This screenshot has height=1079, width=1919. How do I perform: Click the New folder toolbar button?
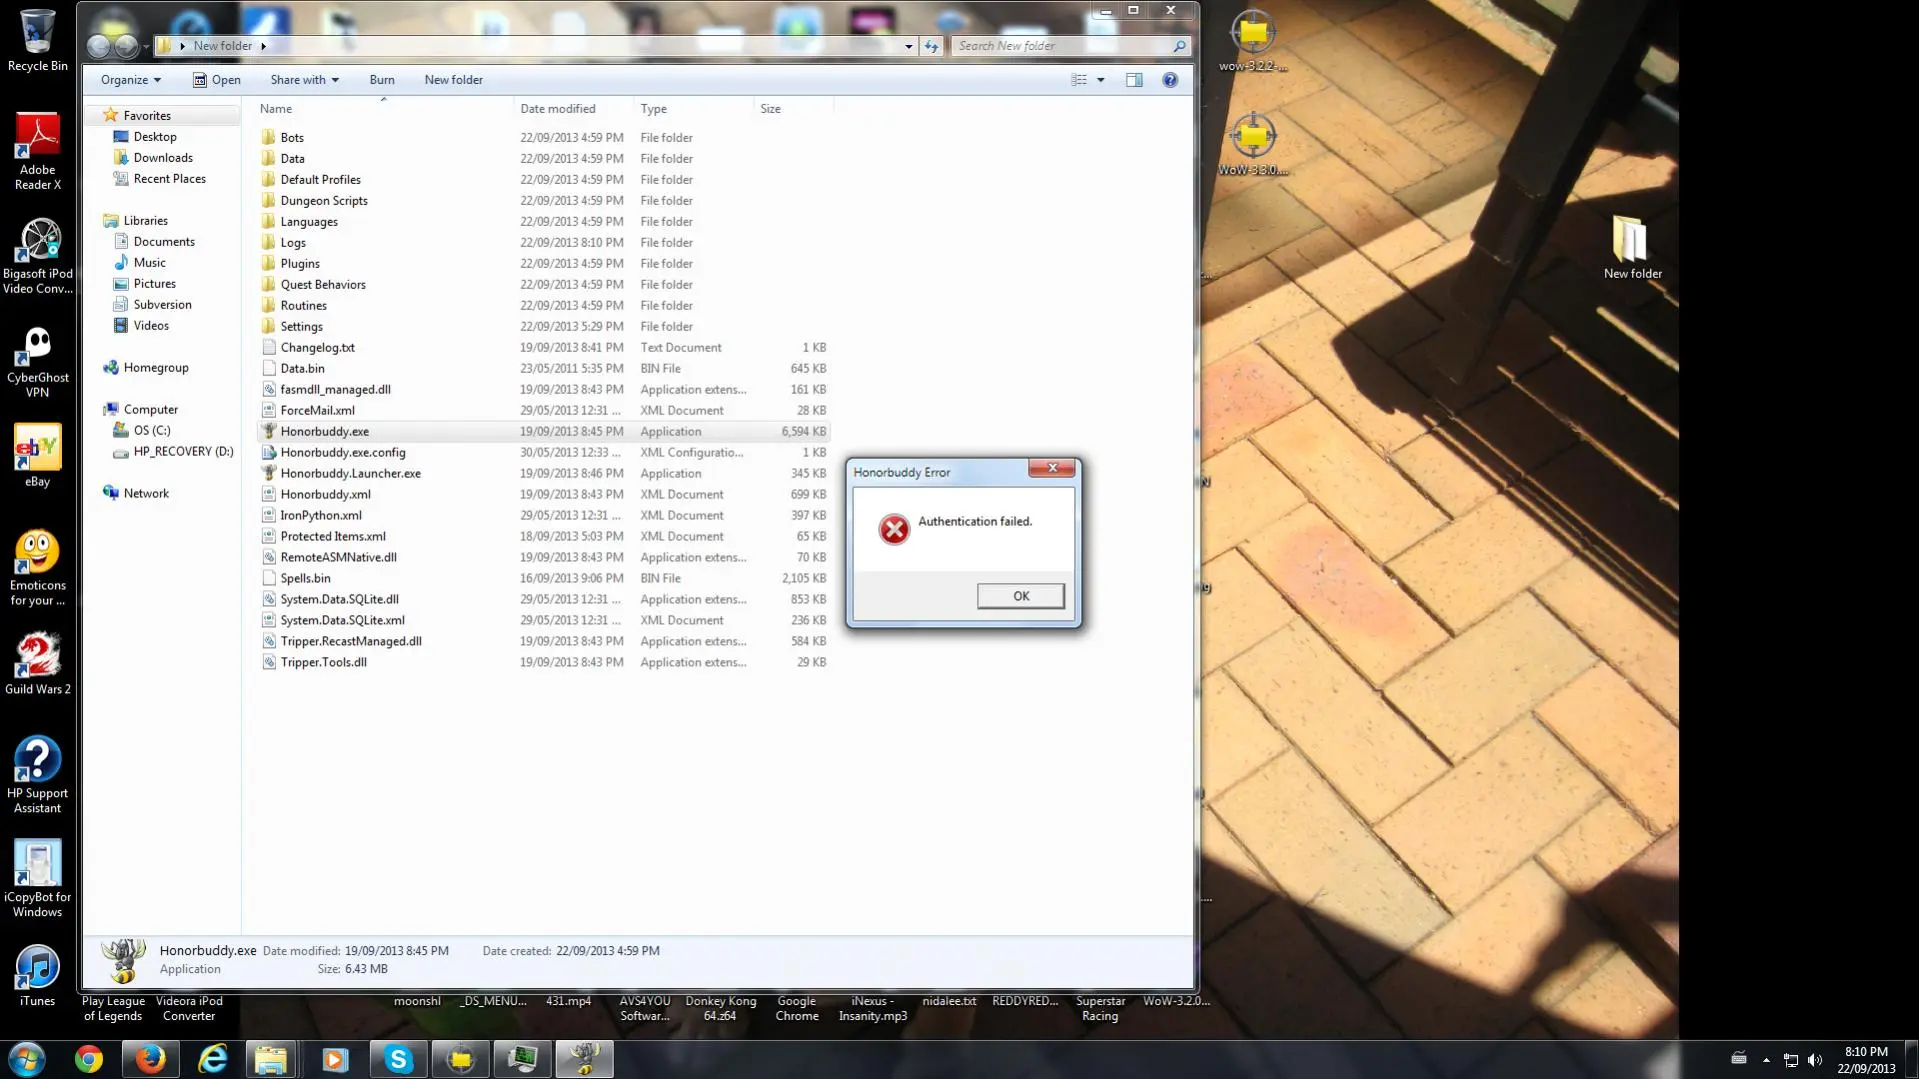click(x=453, y=80)
